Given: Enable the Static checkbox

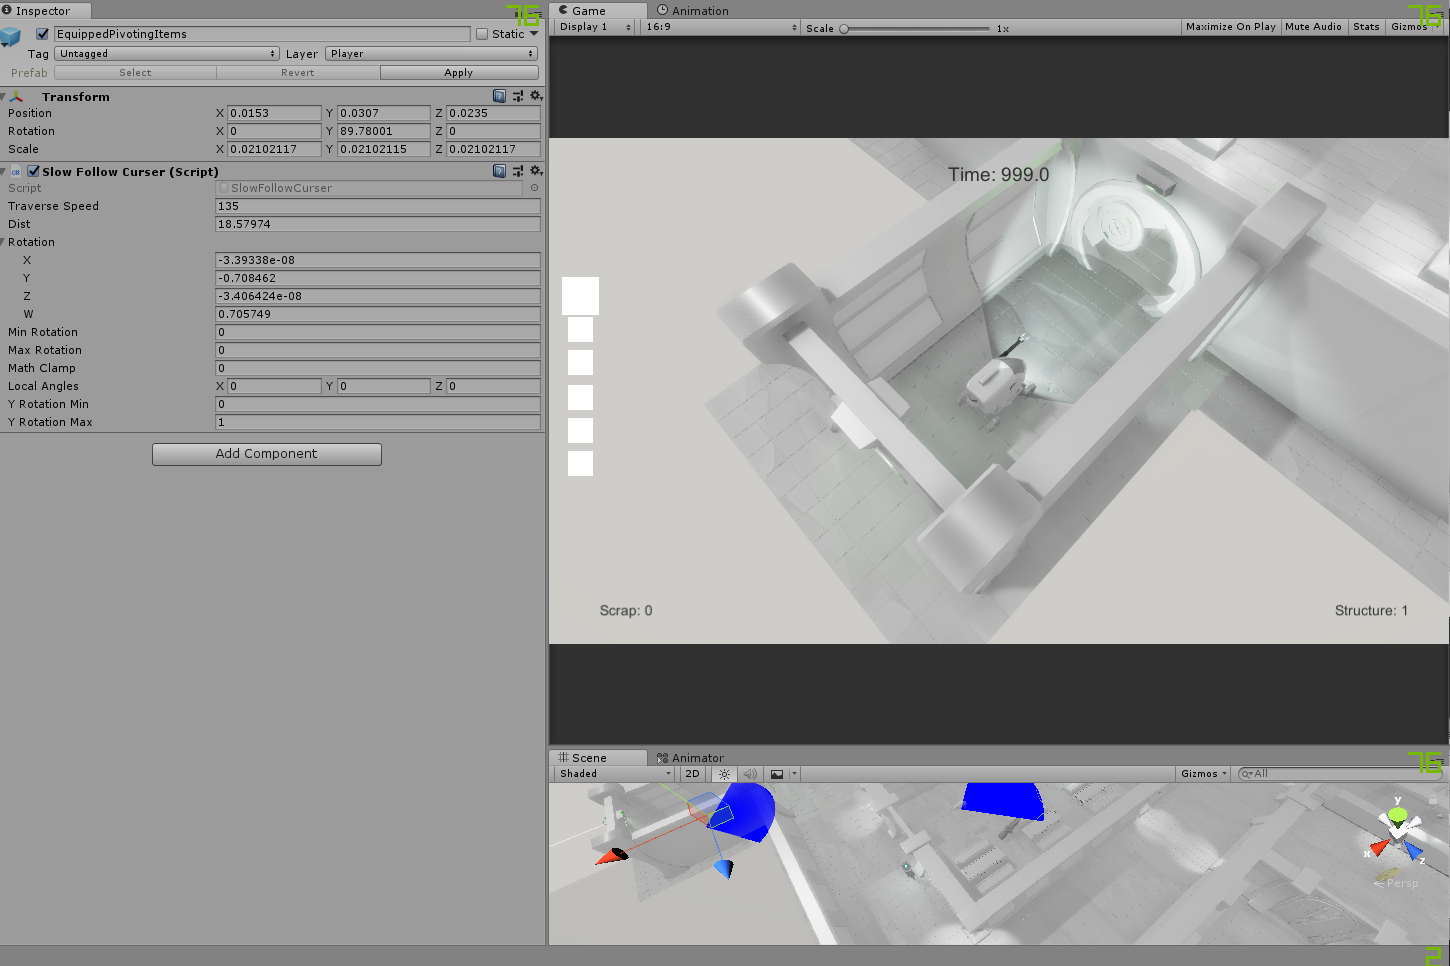Looking at the screenshot, I should pos(482,34).
